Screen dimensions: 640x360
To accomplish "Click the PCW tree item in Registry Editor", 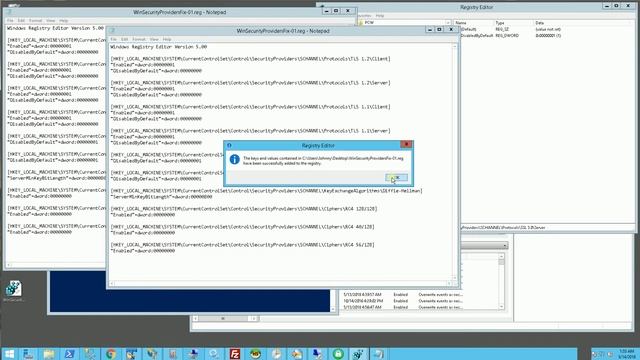I will 369,22.
